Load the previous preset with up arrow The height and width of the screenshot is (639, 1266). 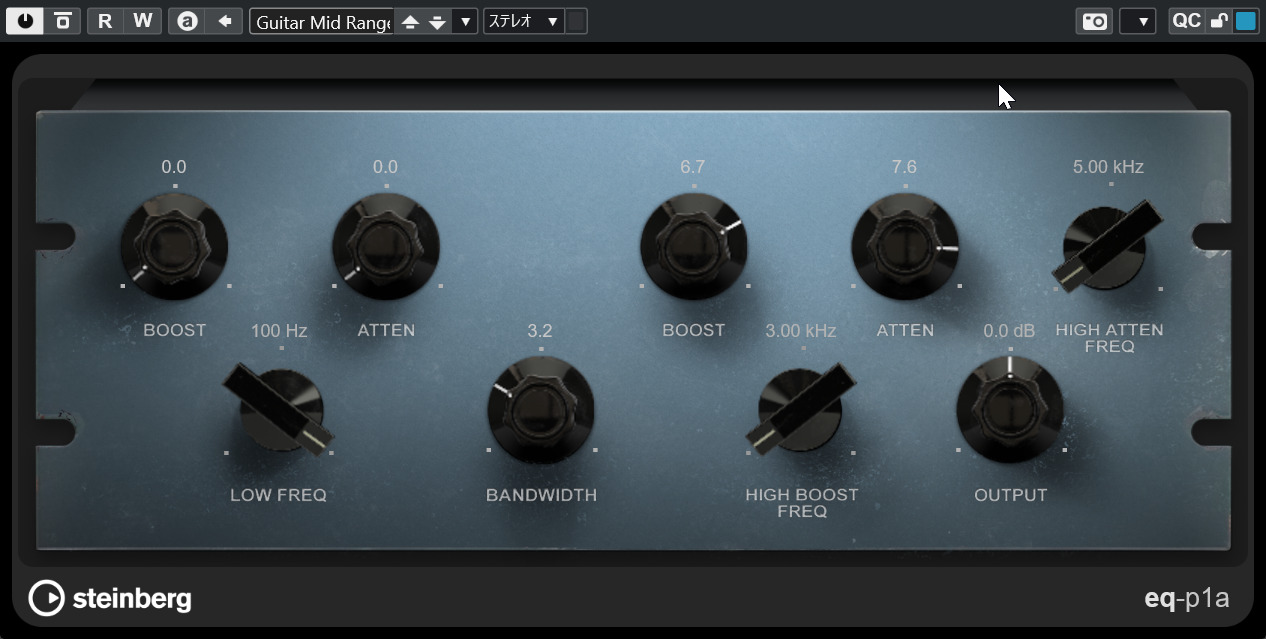click(409, 22)
